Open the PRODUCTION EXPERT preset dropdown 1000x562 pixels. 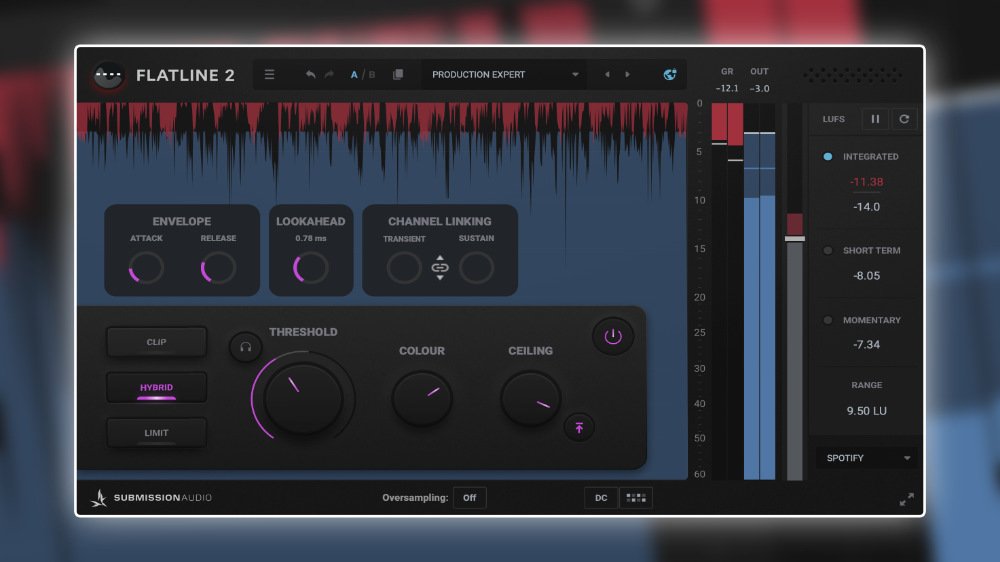coord(504,75)
